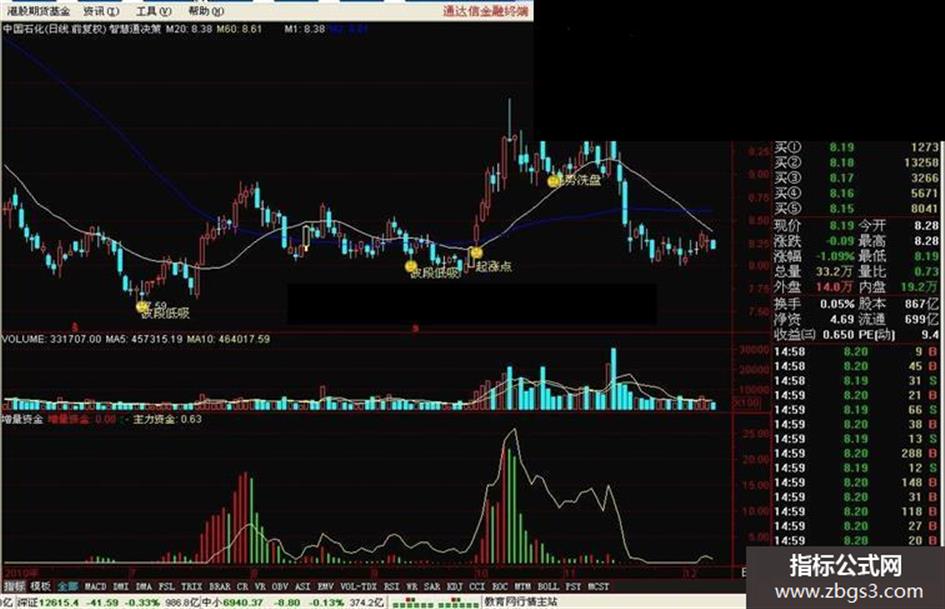The height and width of the screenshot is (609, 945).
Task: Select the SAR indicator tab
Action: coord(432,586)
